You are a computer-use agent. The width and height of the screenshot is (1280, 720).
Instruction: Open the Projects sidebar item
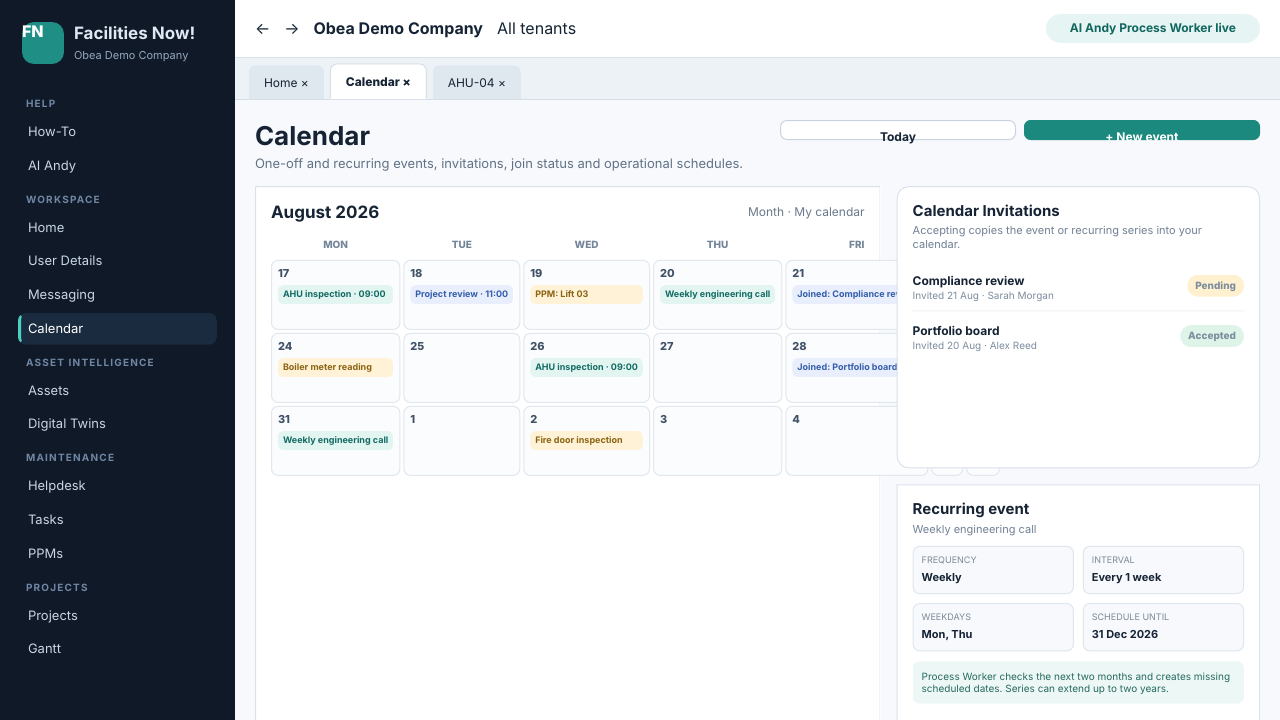[117, 616]
